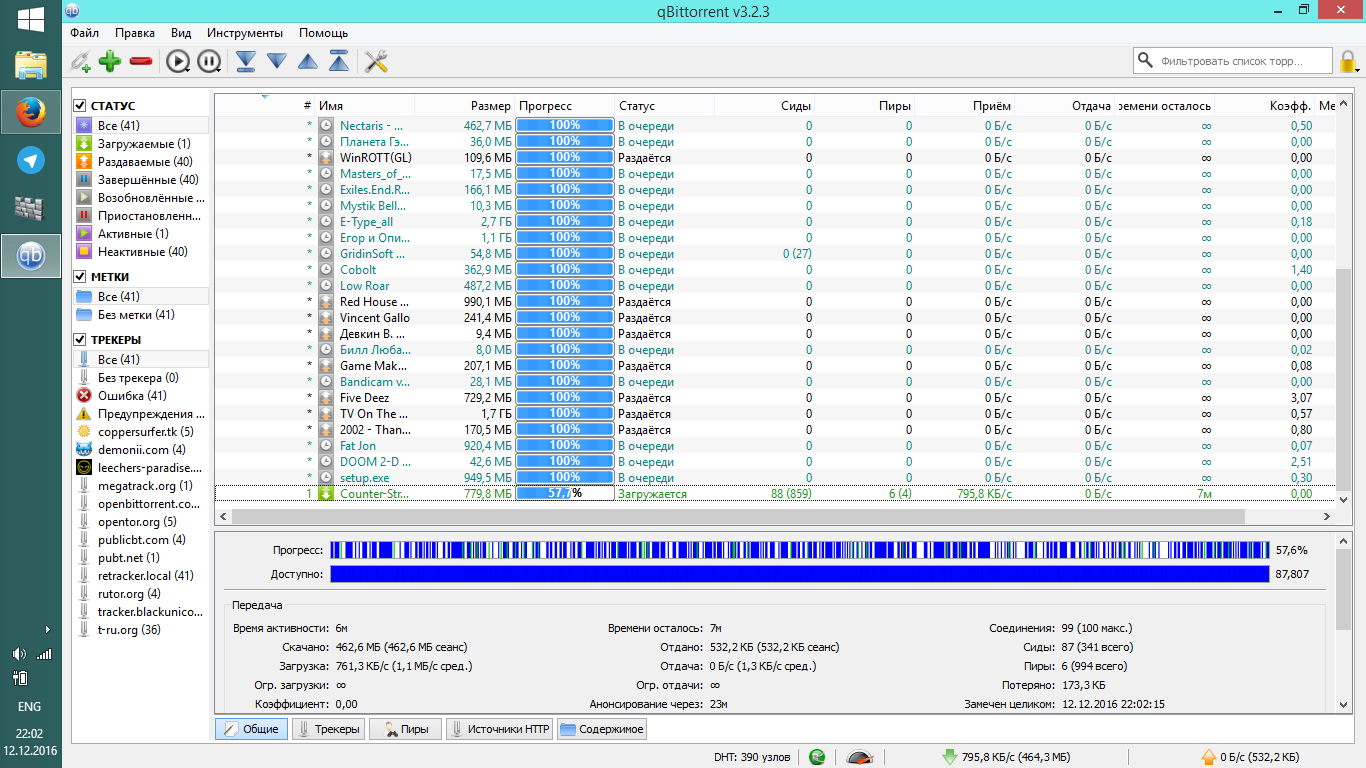Filter by rutor.org (4) tracker

[x=129, y=594]
